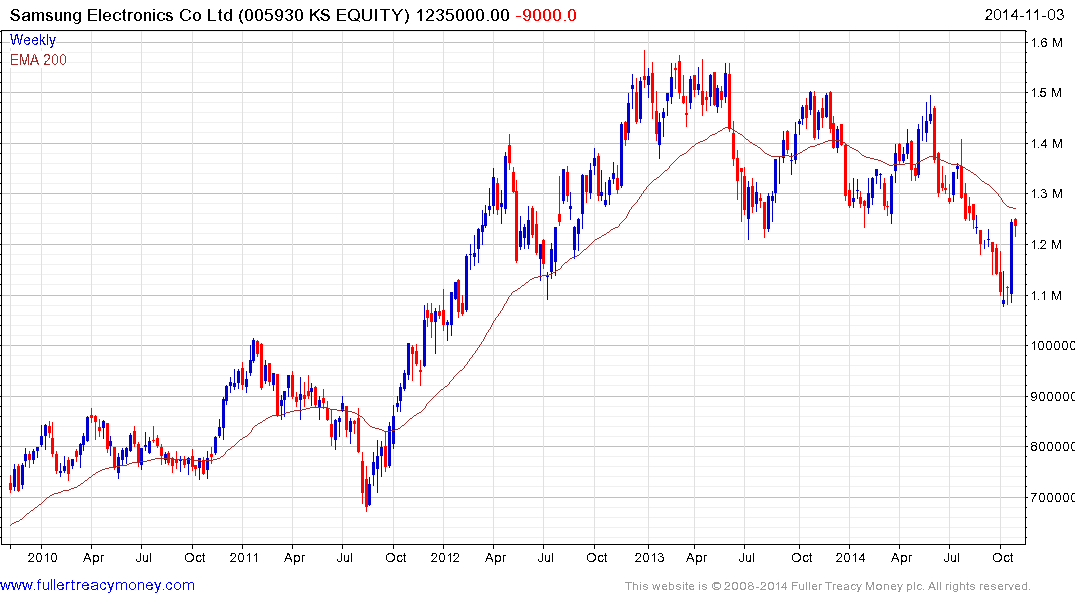1075x600 pixels.
Task: Click the 2014-11-03 date label
Action: 1024,15
